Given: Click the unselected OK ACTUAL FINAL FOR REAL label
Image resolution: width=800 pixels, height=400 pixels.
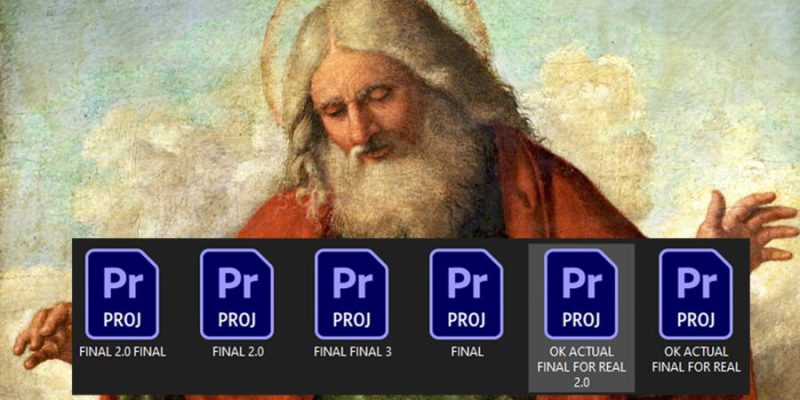Looking at the screenshot, I should point(696,360).
